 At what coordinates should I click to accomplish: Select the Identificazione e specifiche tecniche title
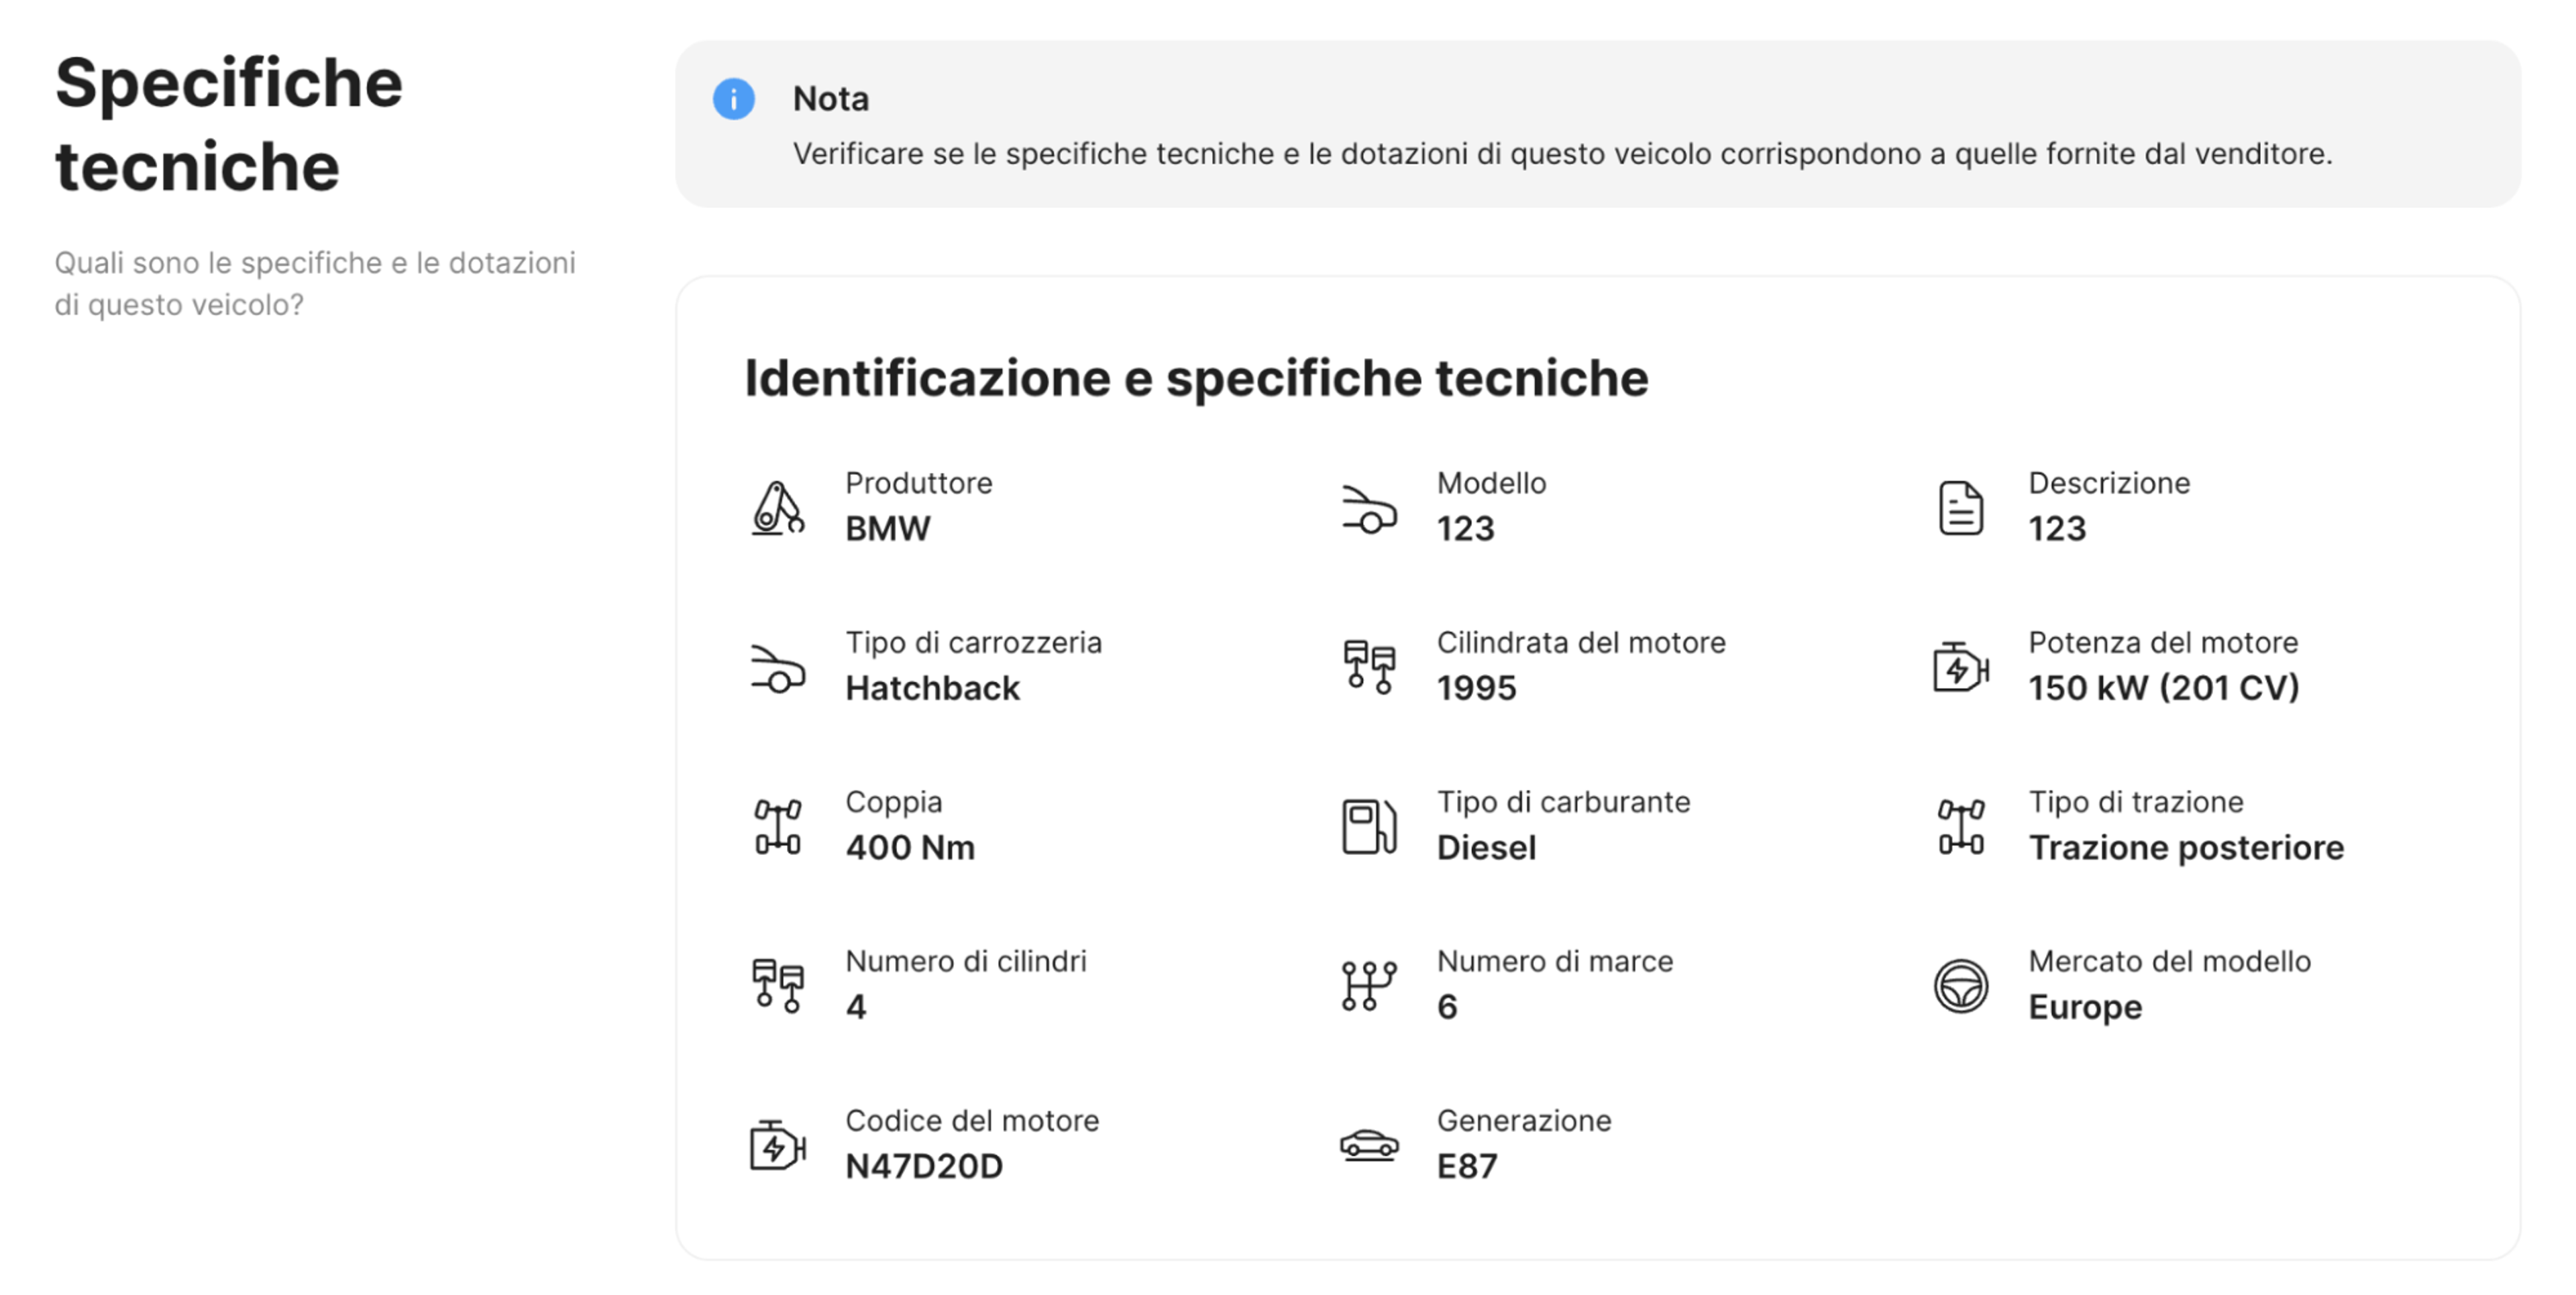click(1196, 377)
